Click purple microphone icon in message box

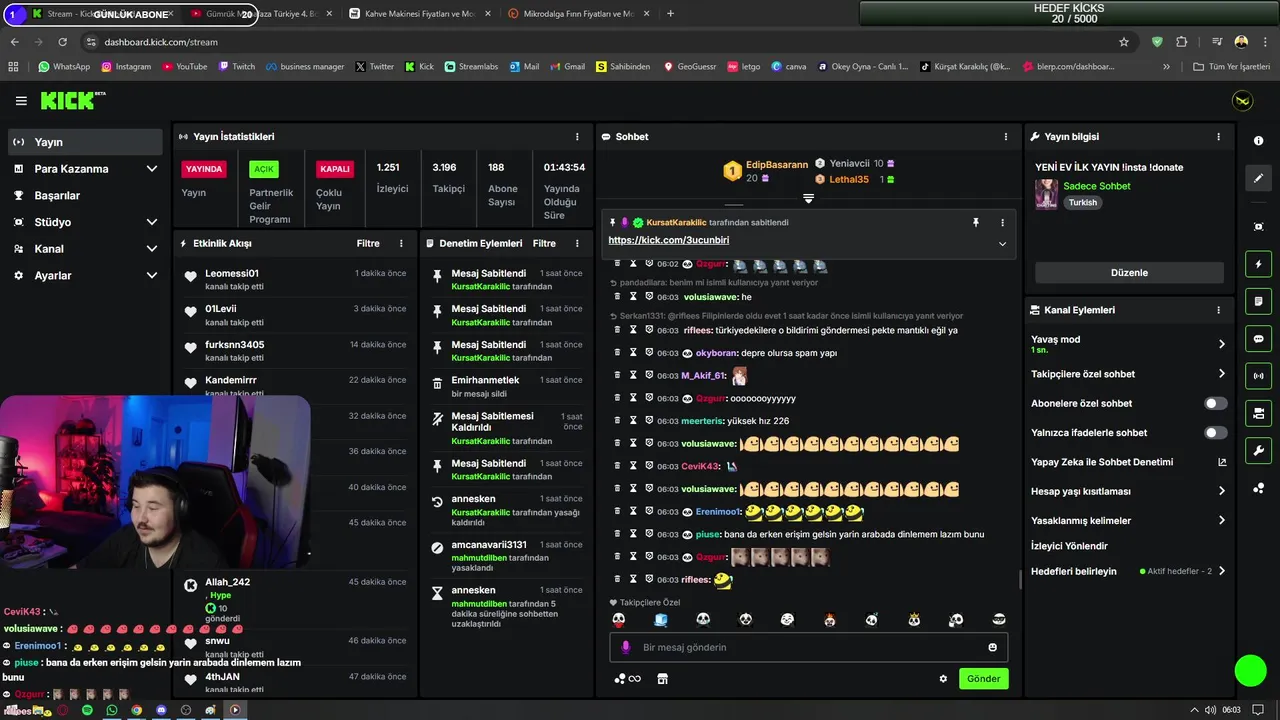pos(626,647)
